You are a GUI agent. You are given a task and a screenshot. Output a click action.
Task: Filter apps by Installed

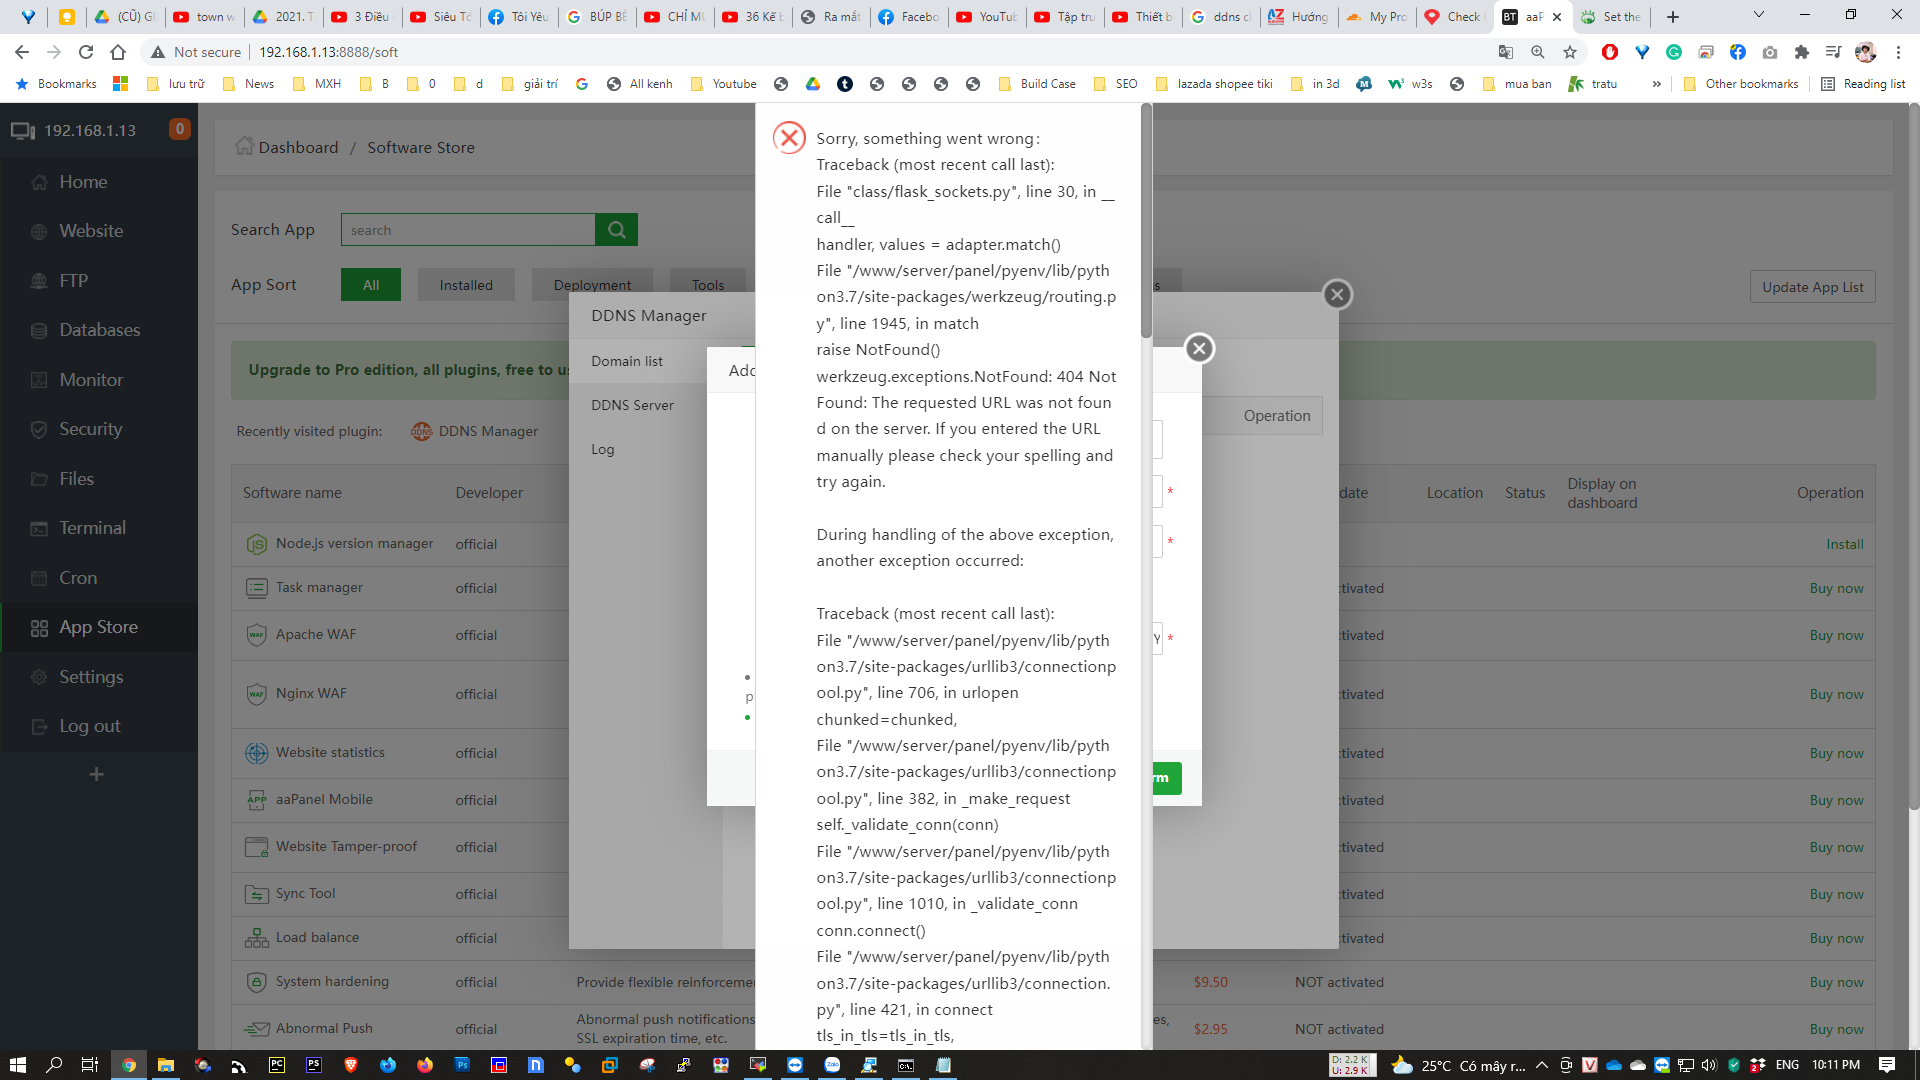coord(466,285)
